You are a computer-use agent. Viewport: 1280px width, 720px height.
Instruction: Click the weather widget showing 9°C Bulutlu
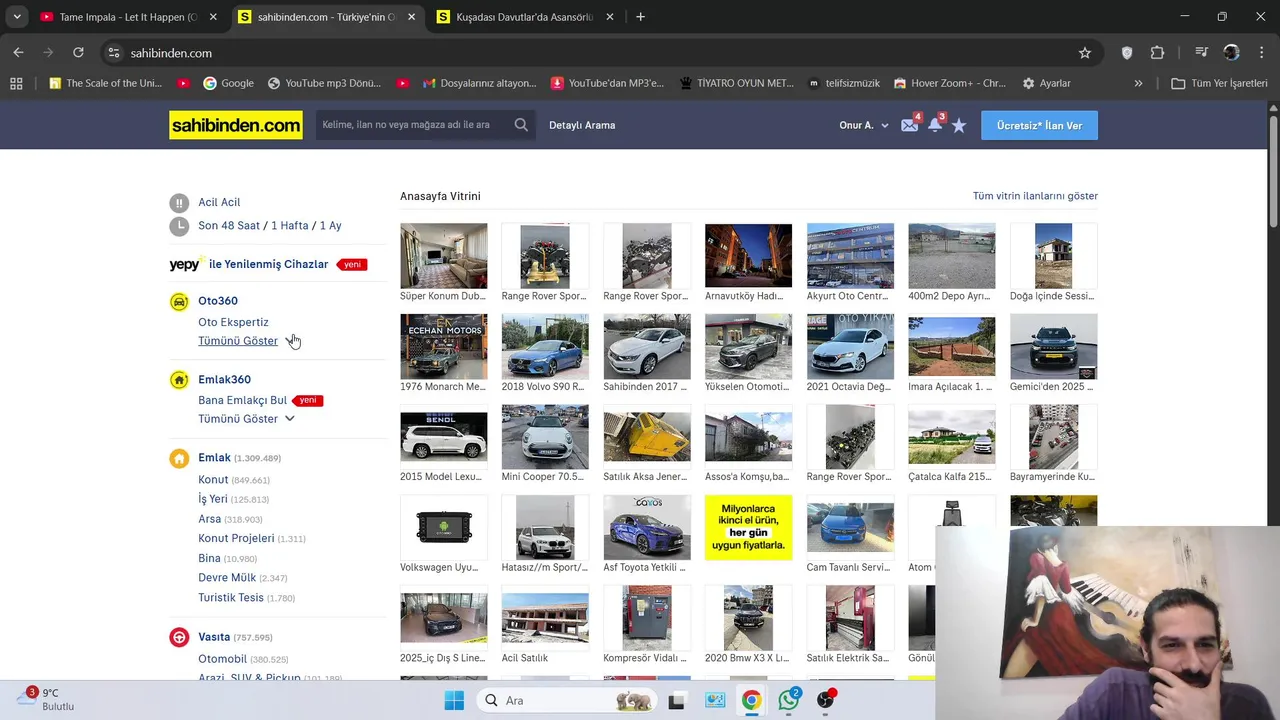pos(47,699)
